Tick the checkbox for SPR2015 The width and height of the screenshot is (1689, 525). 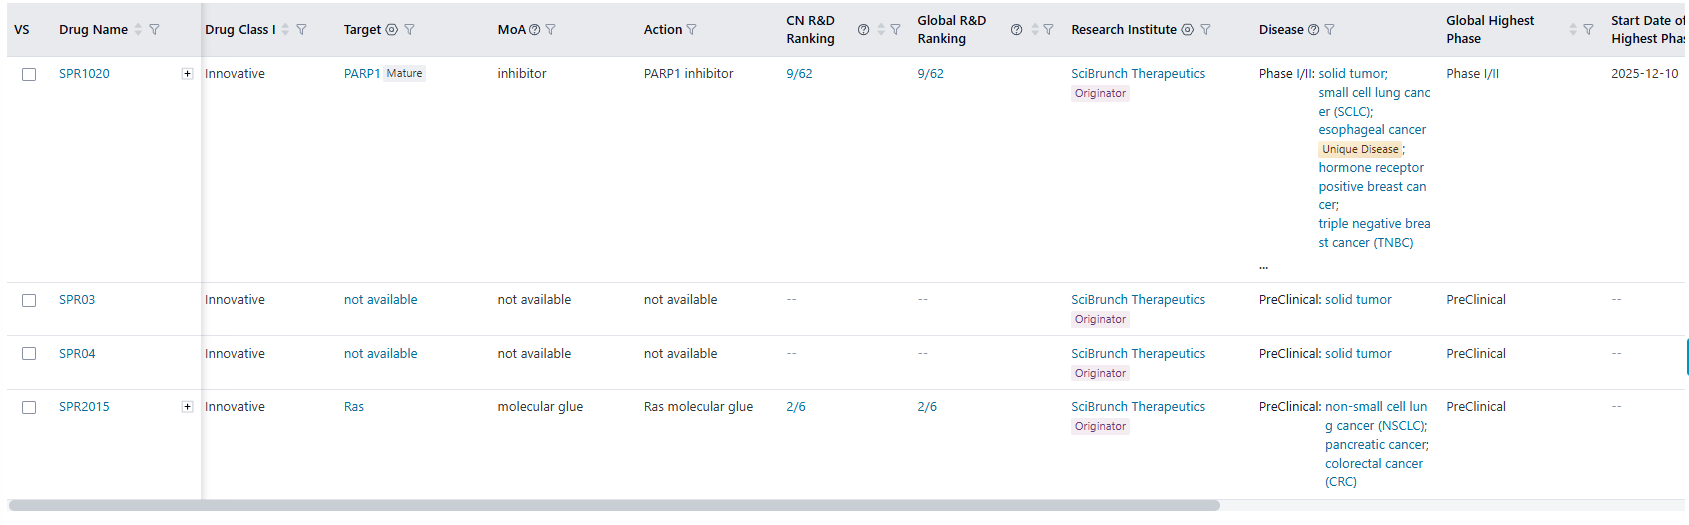pos(29,407)
